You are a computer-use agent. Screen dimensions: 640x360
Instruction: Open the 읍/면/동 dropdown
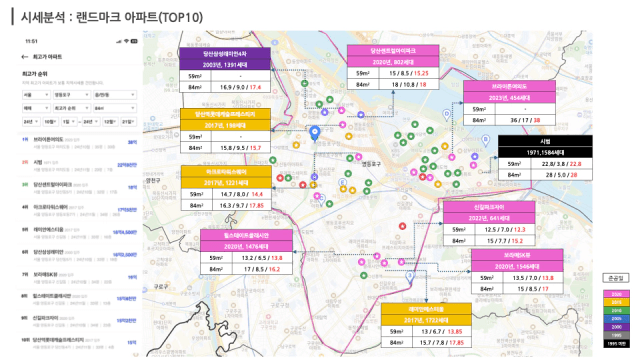pyautogui.click(x=115, y=95)
